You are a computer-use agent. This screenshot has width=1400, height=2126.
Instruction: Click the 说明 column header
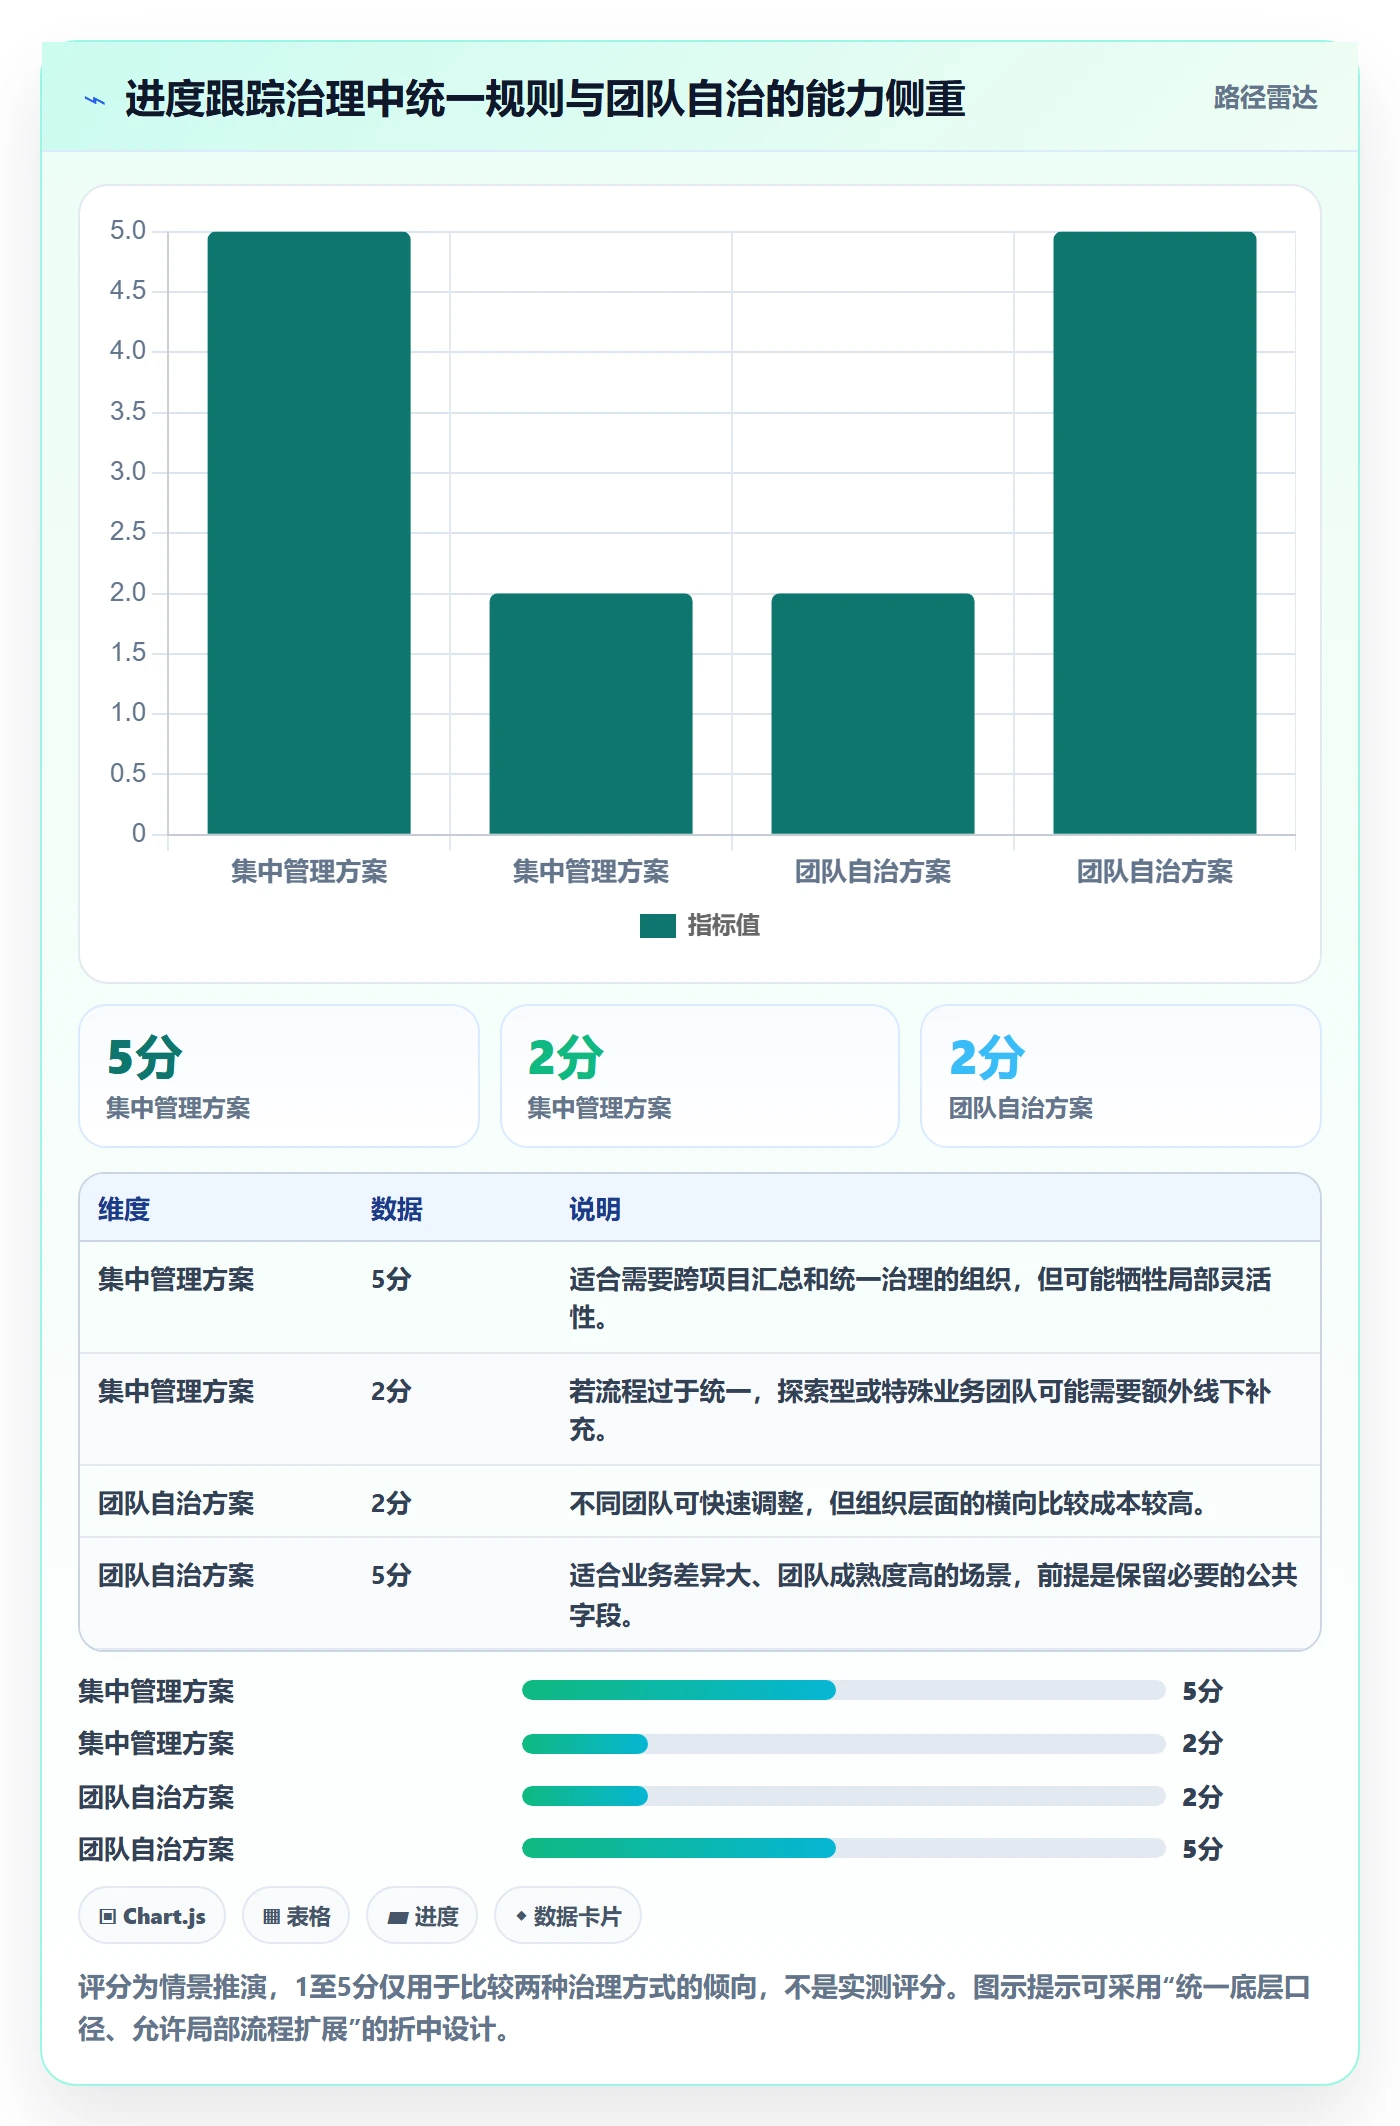[x=595, y=1210]
